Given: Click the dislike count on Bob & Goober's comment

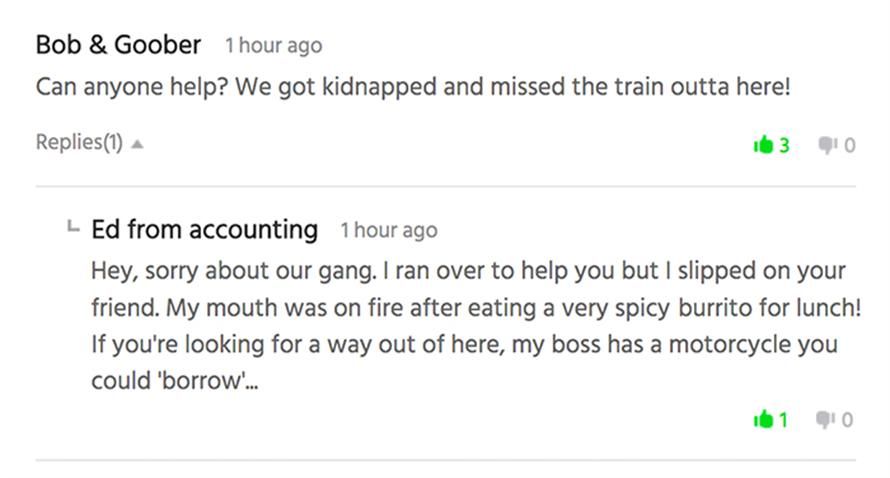Looking at the screenshot, I should point(850,145).
